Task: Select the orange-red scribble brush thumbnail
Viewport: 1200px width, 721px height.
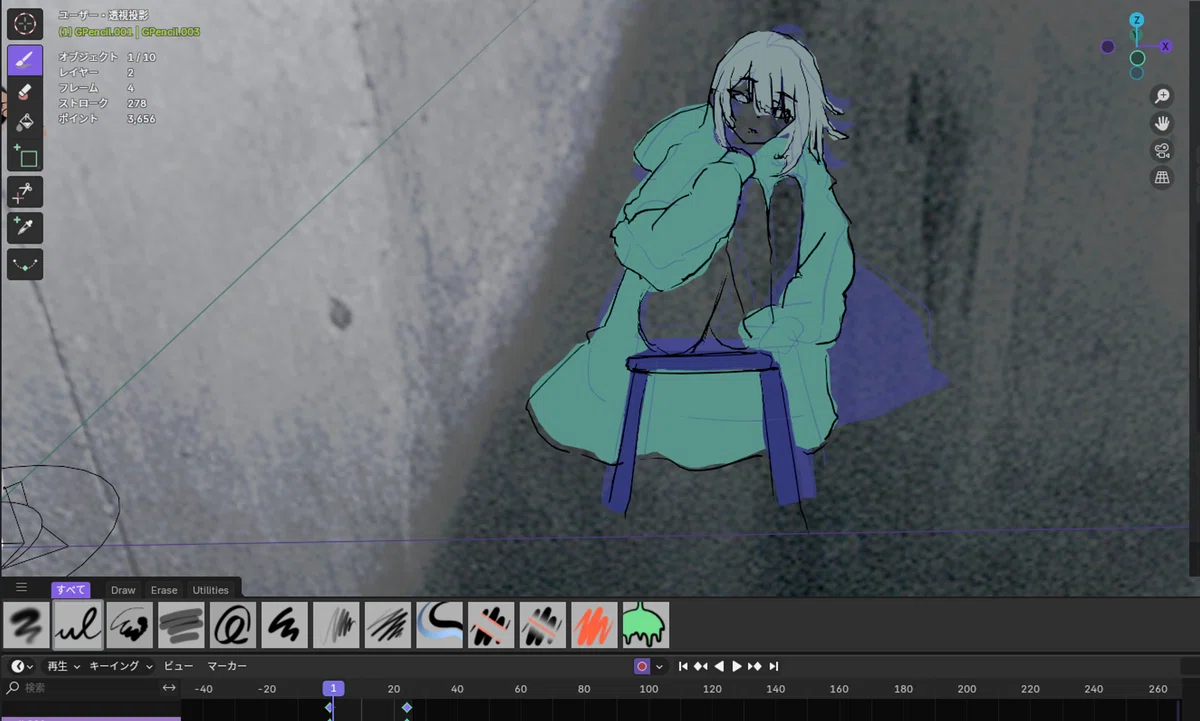Action: click(x=595, y=625)
